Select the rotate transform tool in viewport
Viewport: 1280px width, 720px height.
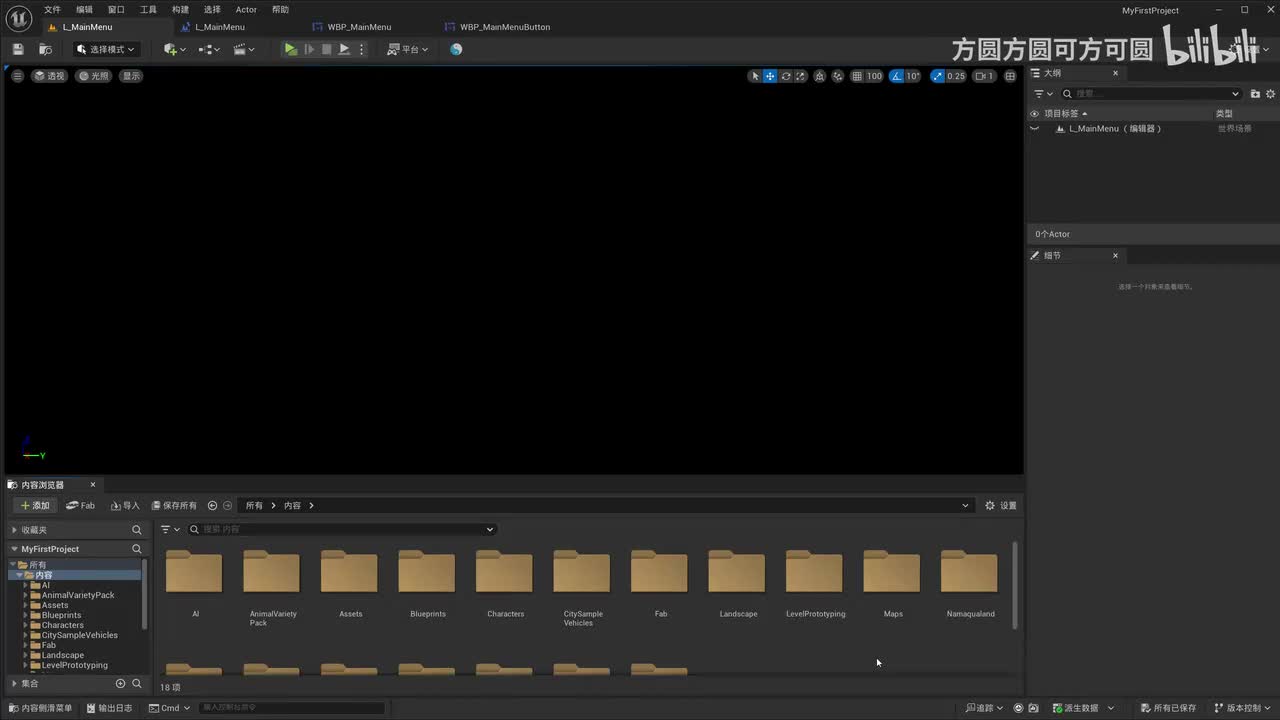click(786, 76)
